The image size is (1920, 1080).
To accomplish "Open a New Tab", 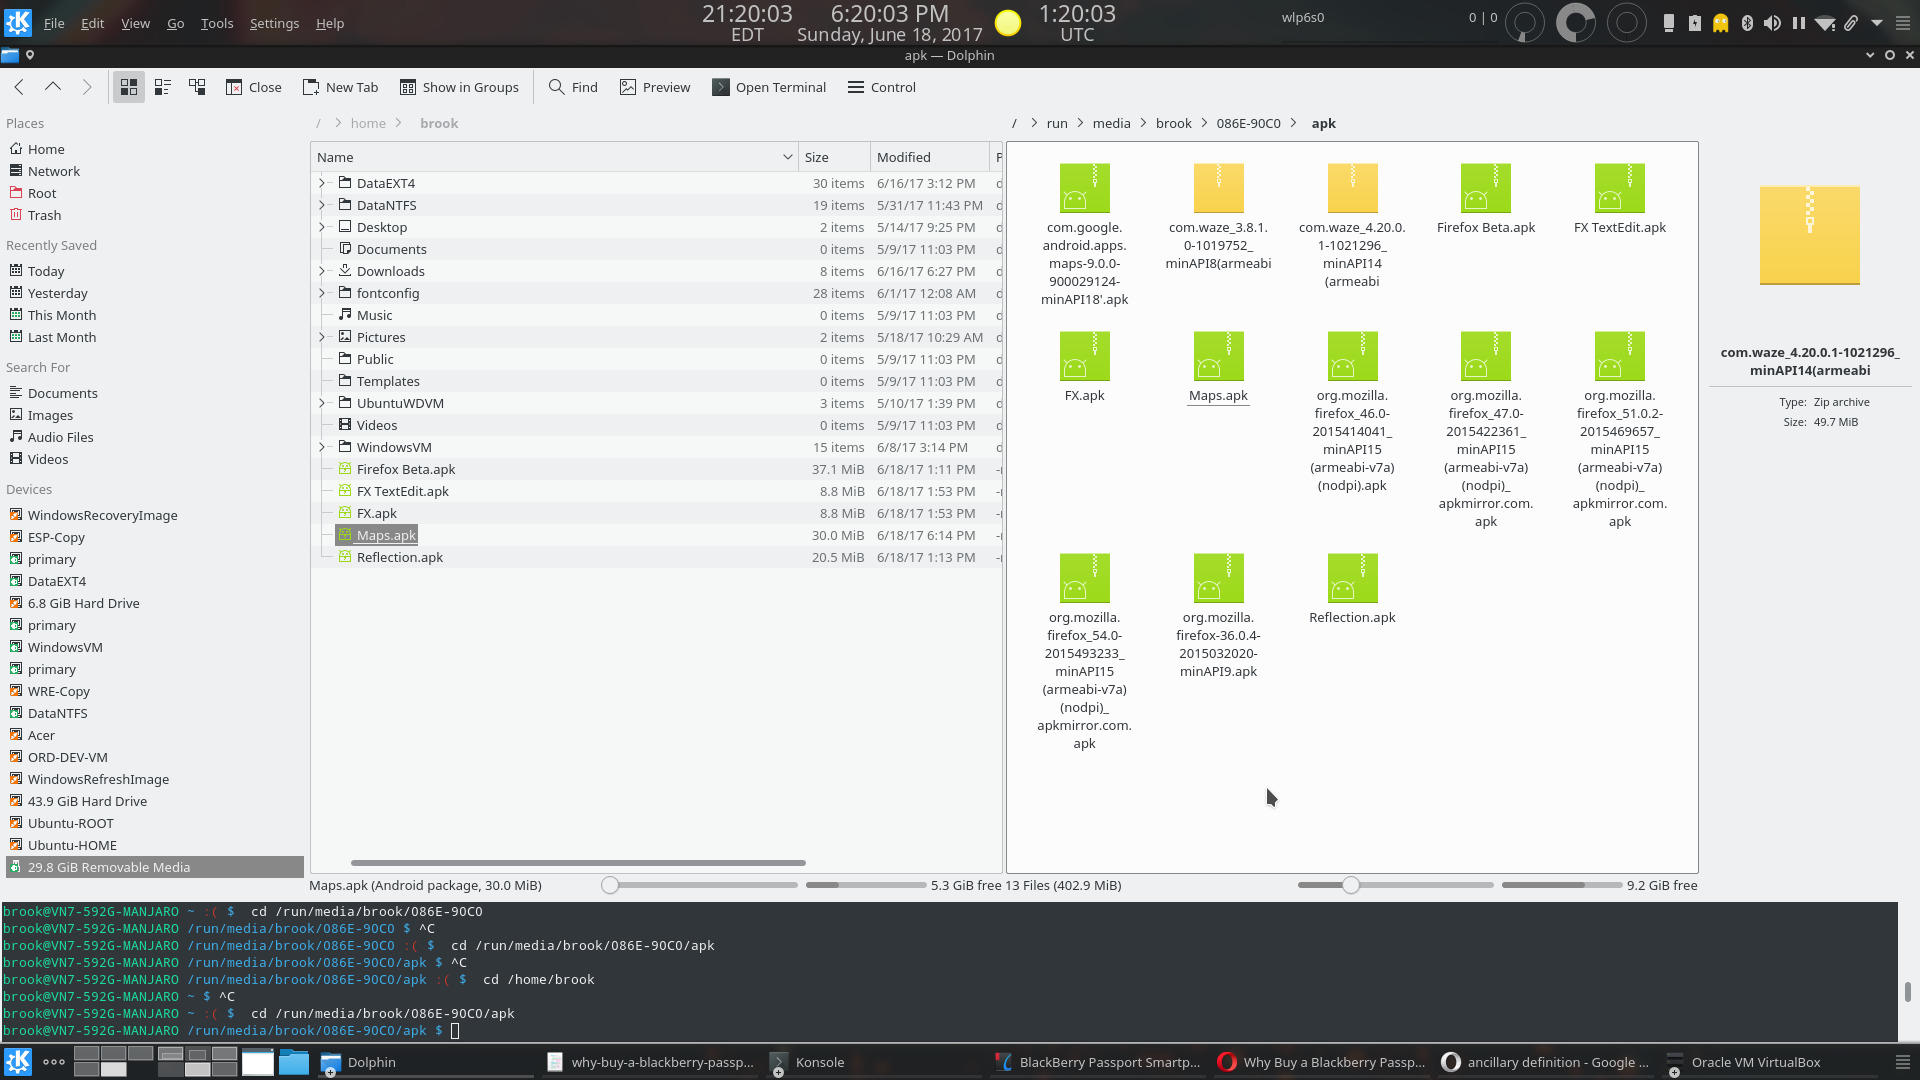I will point(341,87).
